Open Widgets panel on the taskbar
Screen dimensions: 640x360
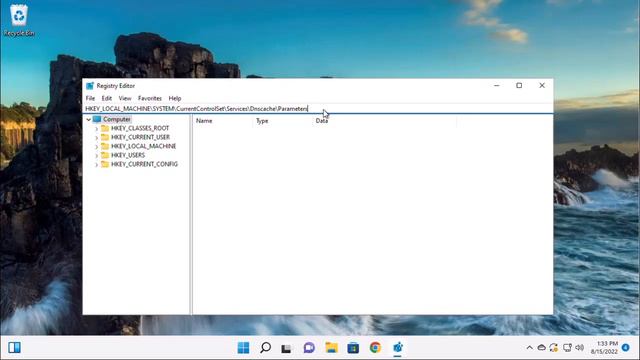click(15, 348)
